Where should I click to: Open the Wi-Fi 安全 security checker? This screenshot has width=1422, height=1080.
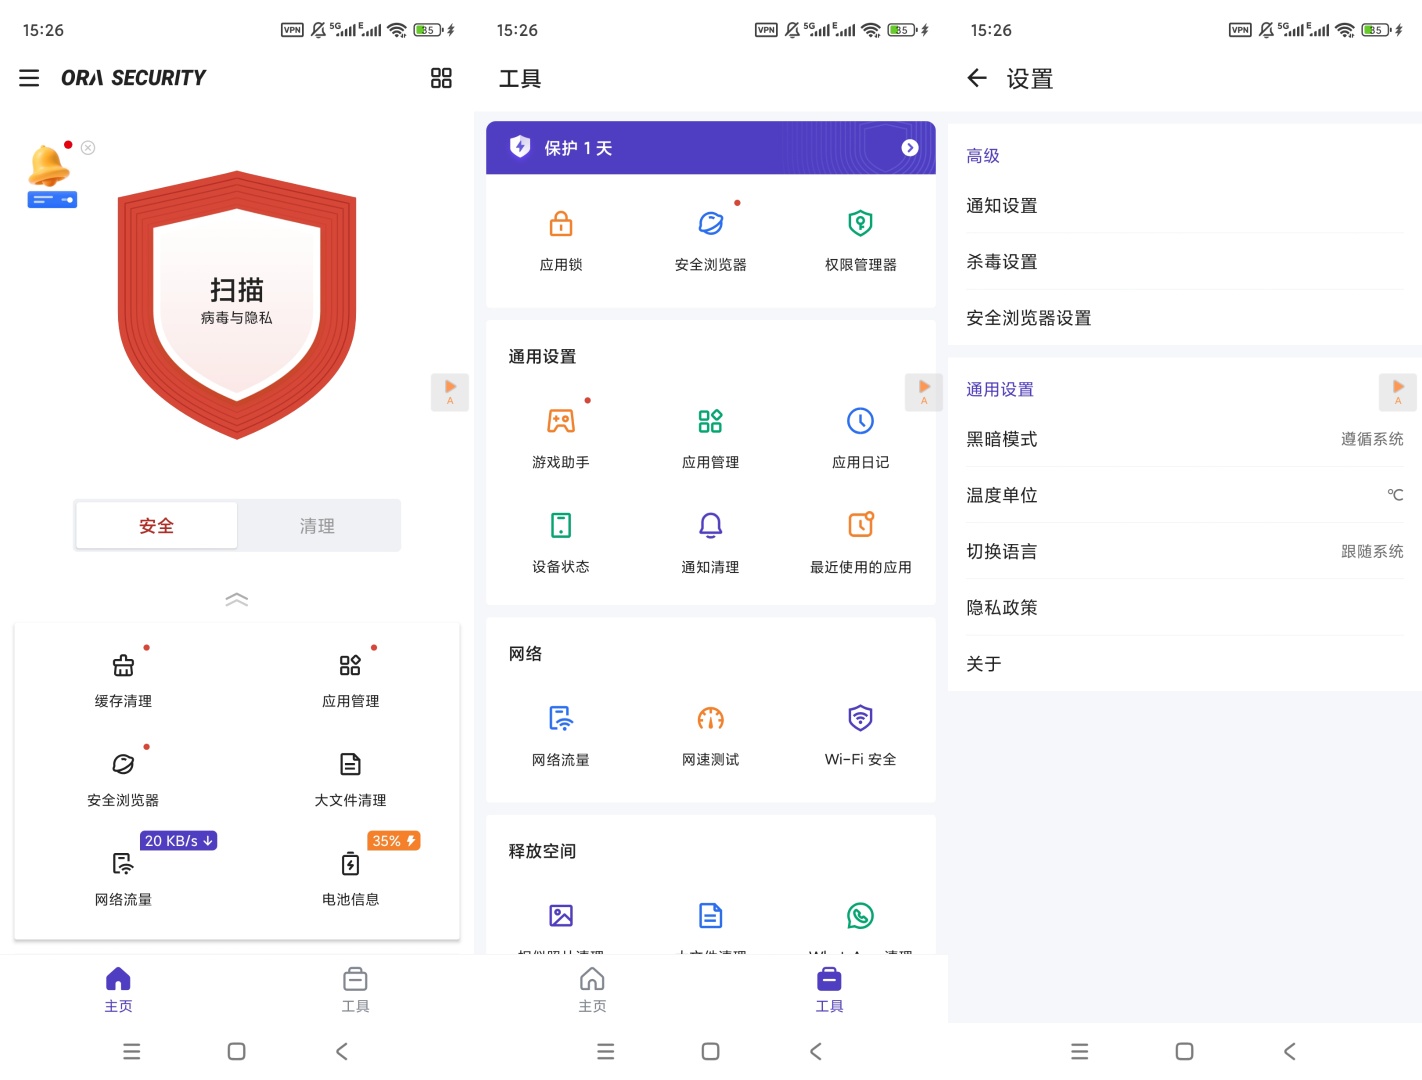click(860, 733)
